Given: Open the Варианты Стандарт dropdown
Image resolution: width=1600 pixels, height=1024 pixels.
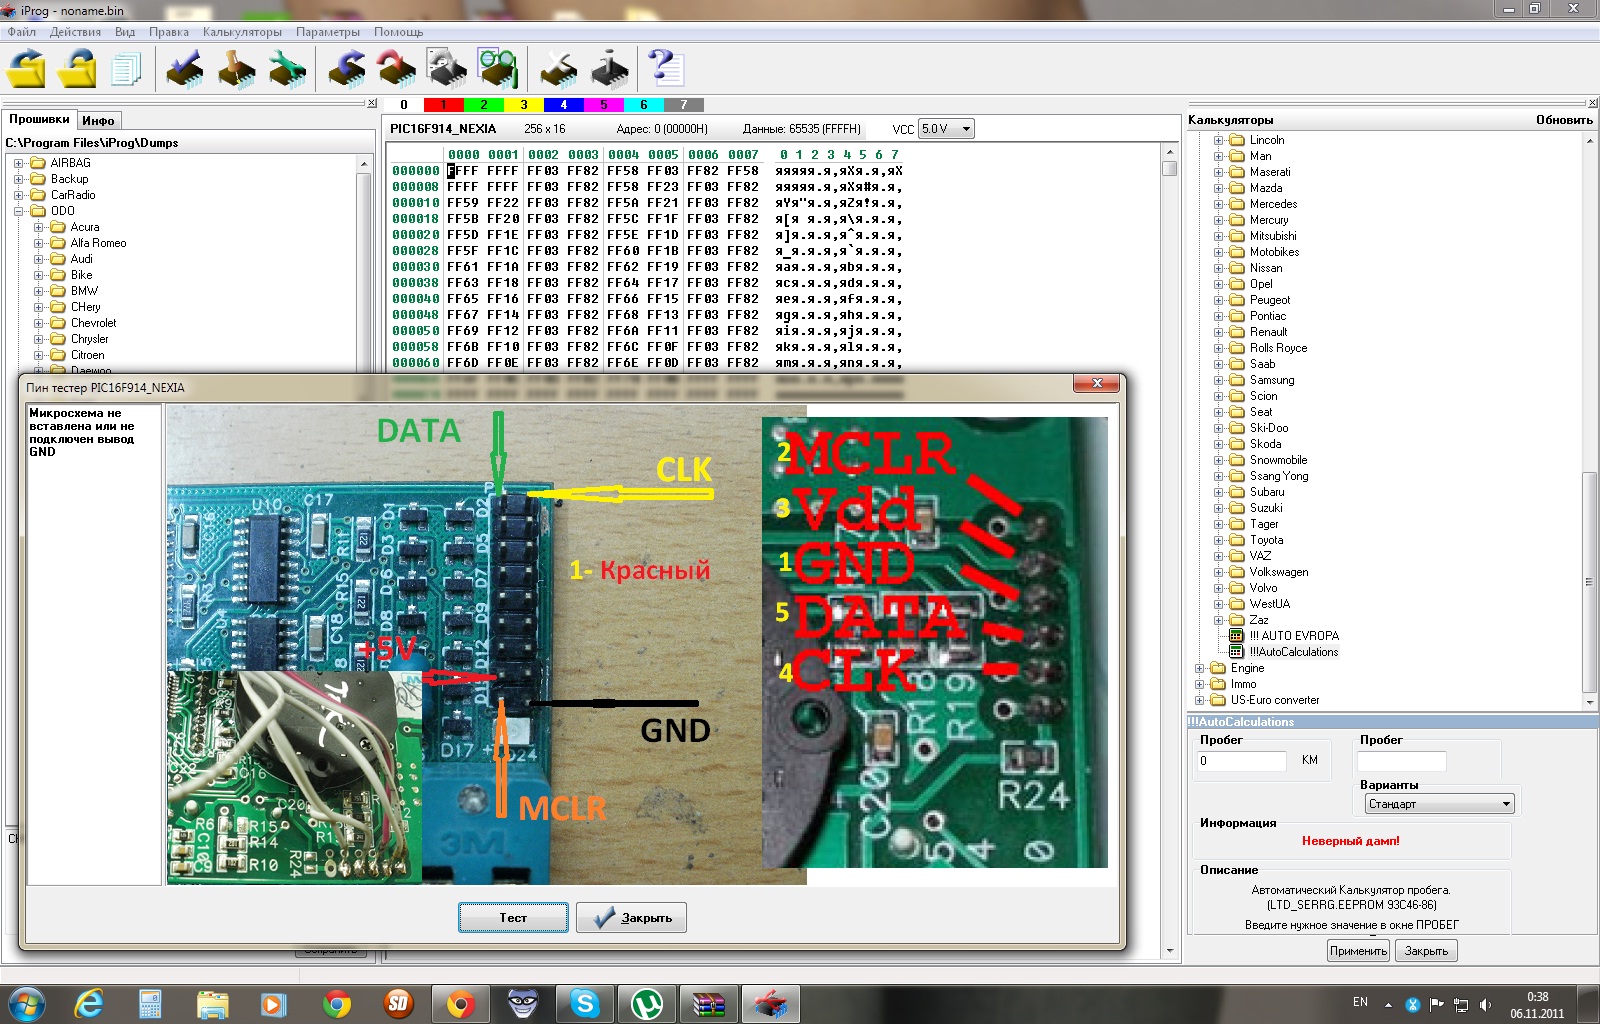Looking at the screenshot, I should (1440, 804).
